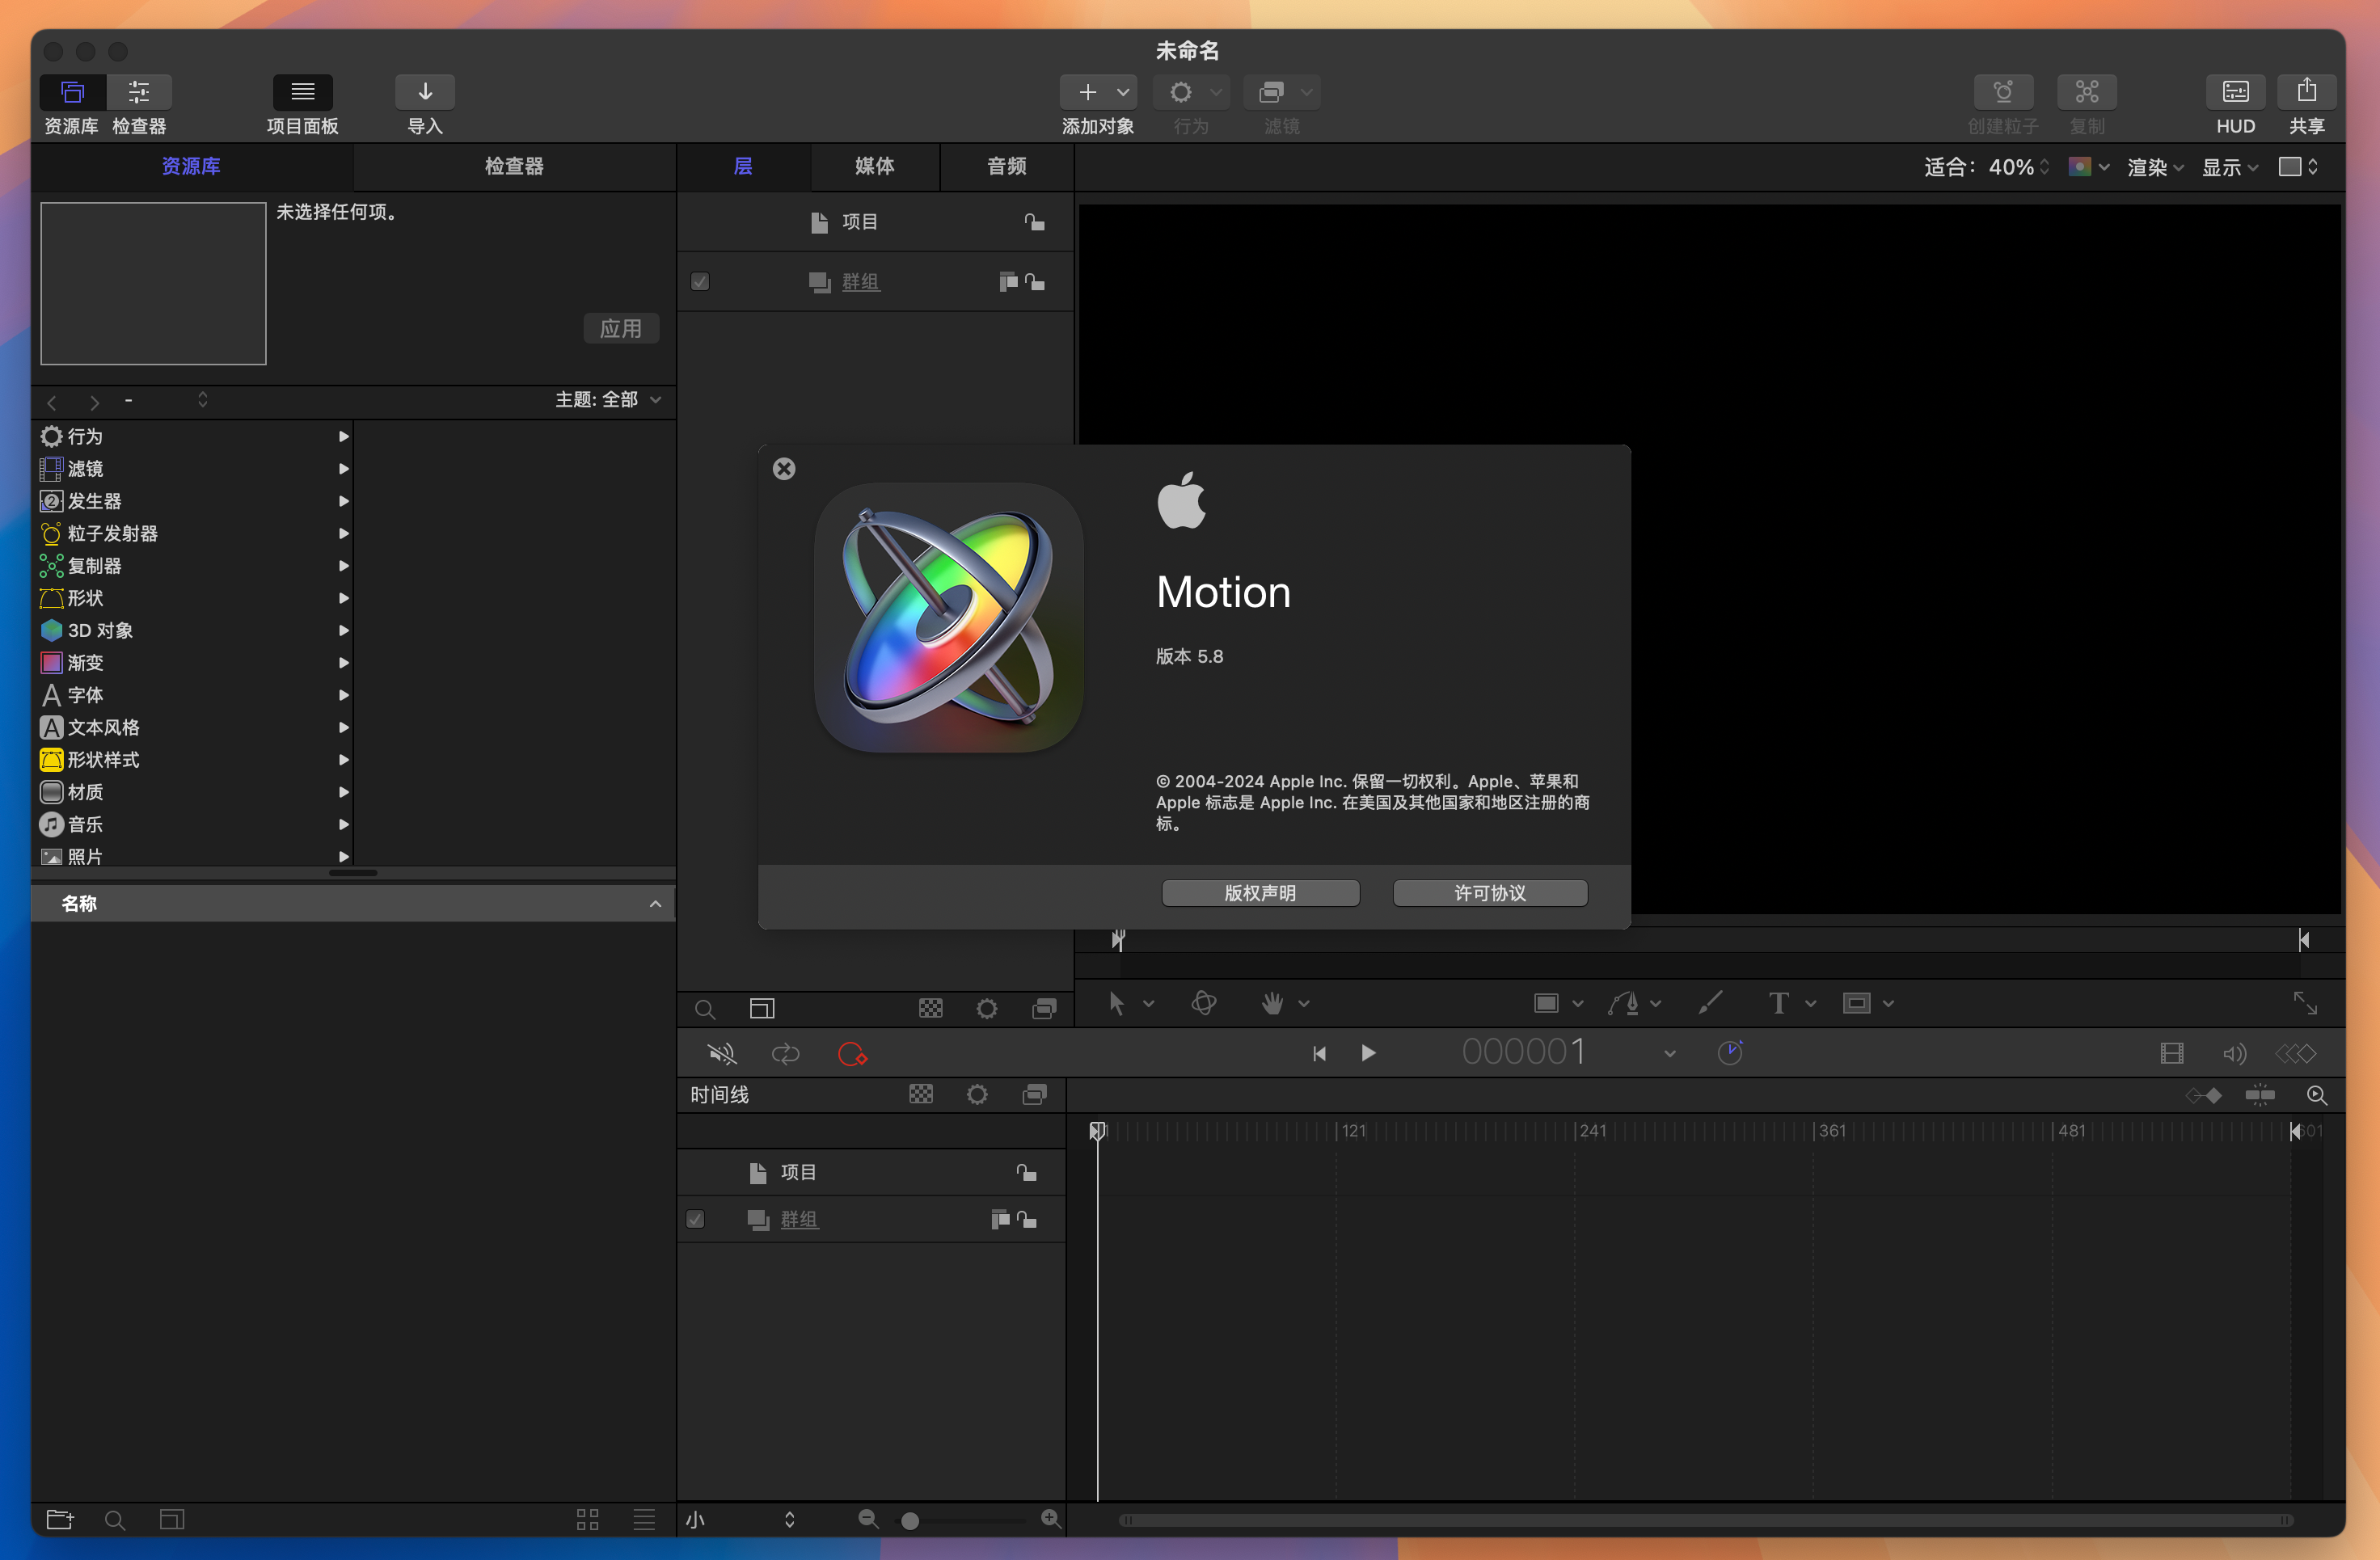Screen dimensions: 2380x1560
Task: Click zoom-in magnifier at timeline bottom
Action: click(x=1050, y=1520)
